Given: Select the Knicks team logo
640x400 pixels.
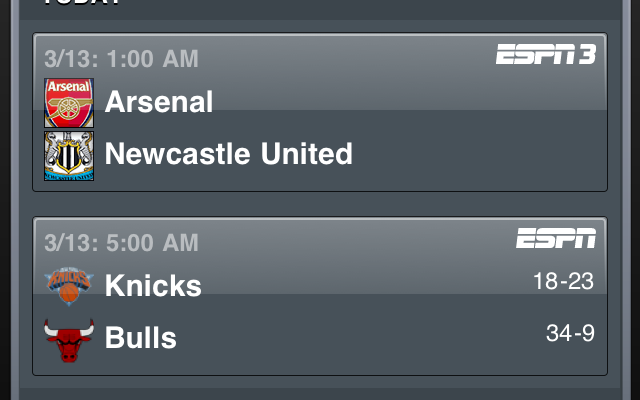Looking at the screenshot, I should (x=69, y=284).
